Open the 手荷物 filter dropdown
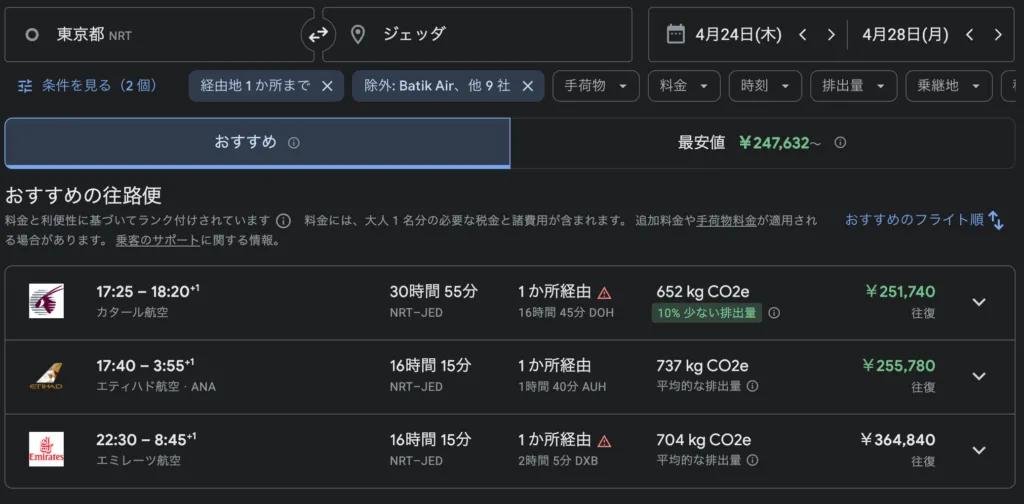1024x504 pixels. [596, 86]
